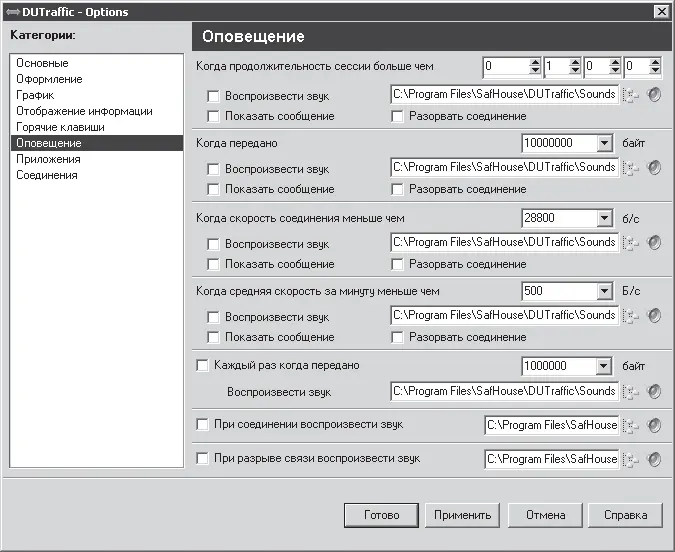Check 'Воспроизвести звук' for connection speed alert
This screenshot has width=675, height=552.
pos(213,244)
